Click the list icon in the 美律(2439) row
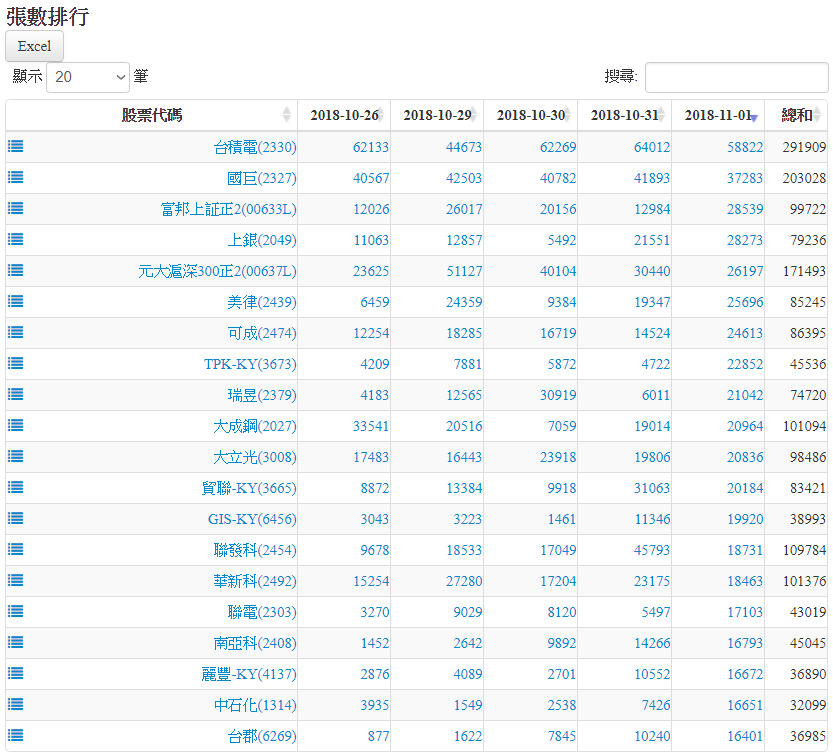 pos(16,301)
